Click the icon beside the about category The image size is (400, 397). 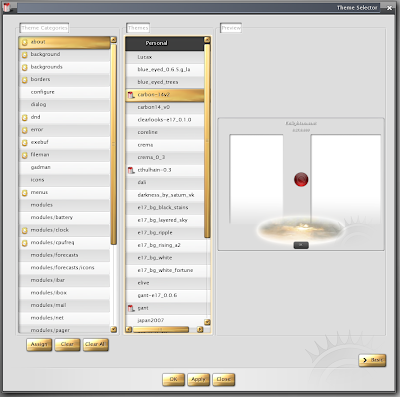[24, 42]
